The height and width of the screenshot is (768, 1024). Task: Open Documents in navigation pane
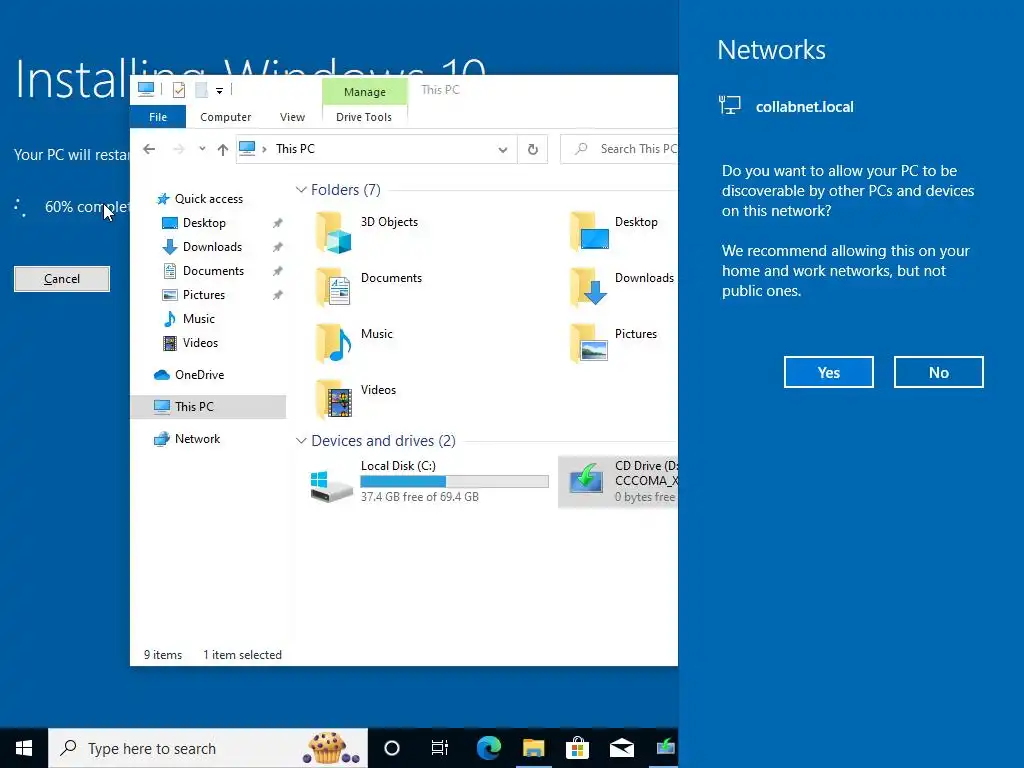click(213, 271)
